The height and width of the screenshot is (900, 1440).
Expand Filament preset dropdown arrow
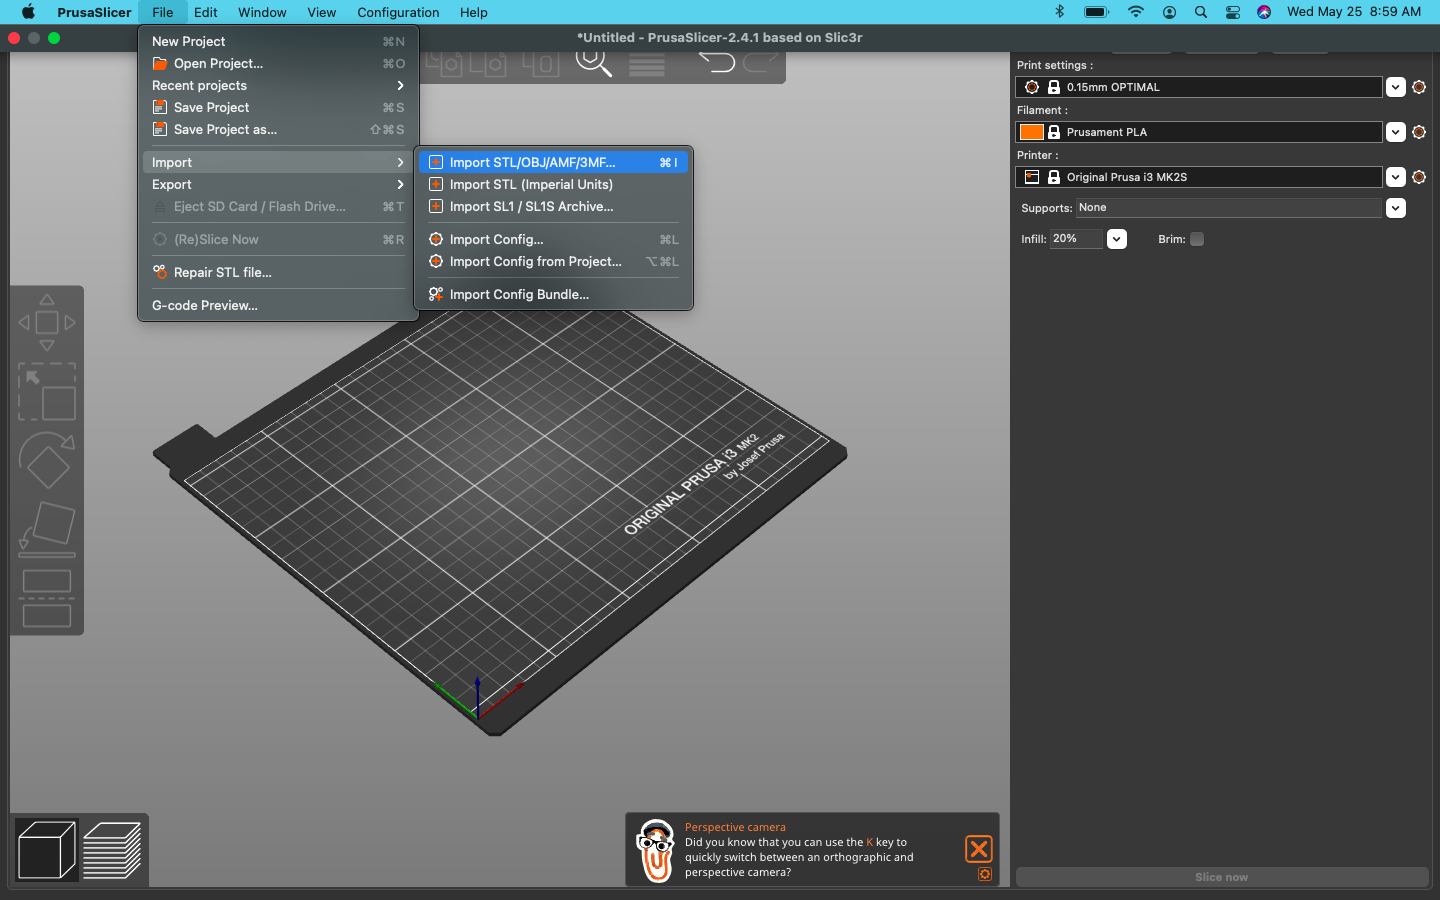[1396, 132]
